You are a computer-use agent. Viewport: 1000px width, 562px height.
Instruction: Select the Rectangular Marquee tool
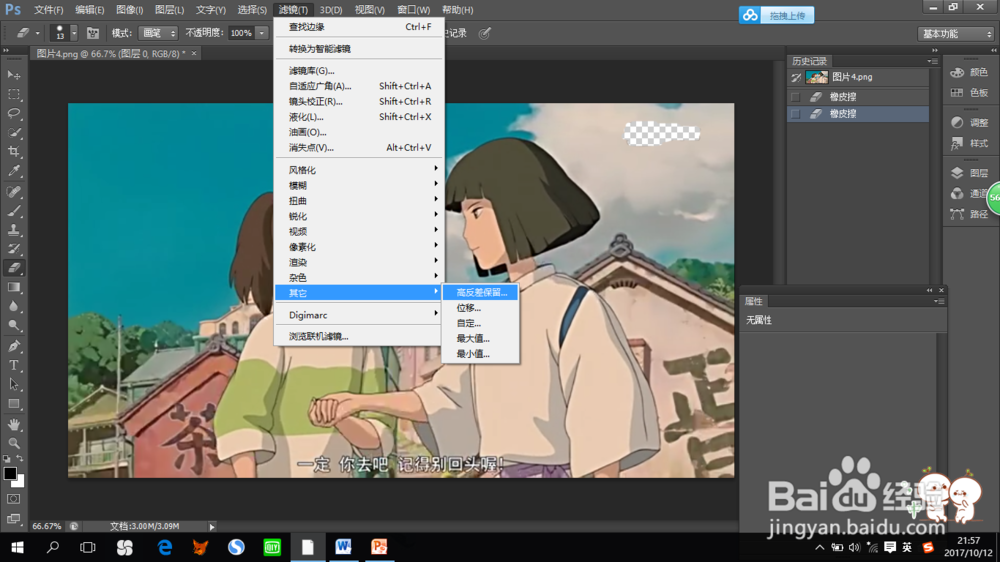click(x=13, y=94)
